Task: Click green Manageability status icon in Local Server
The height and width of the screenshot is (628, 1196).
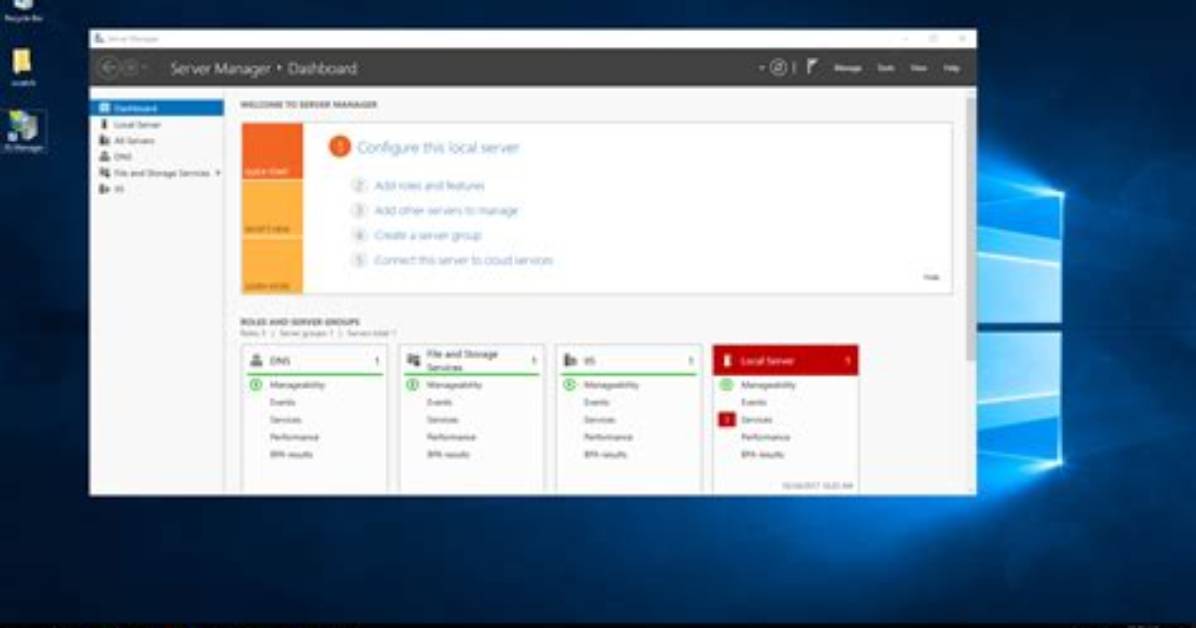Action: (x=726, y=385)
